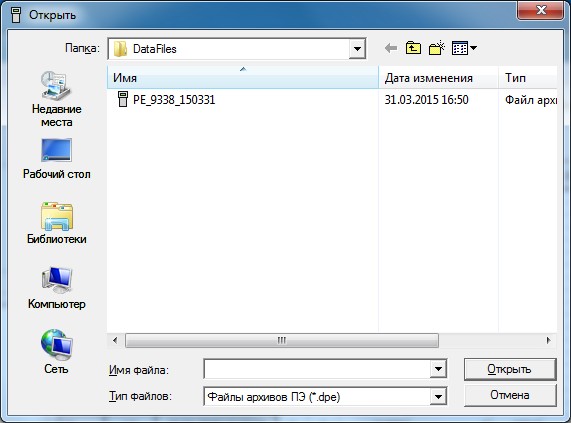
Task: Sort by the Тип column header
Action: 528,78
